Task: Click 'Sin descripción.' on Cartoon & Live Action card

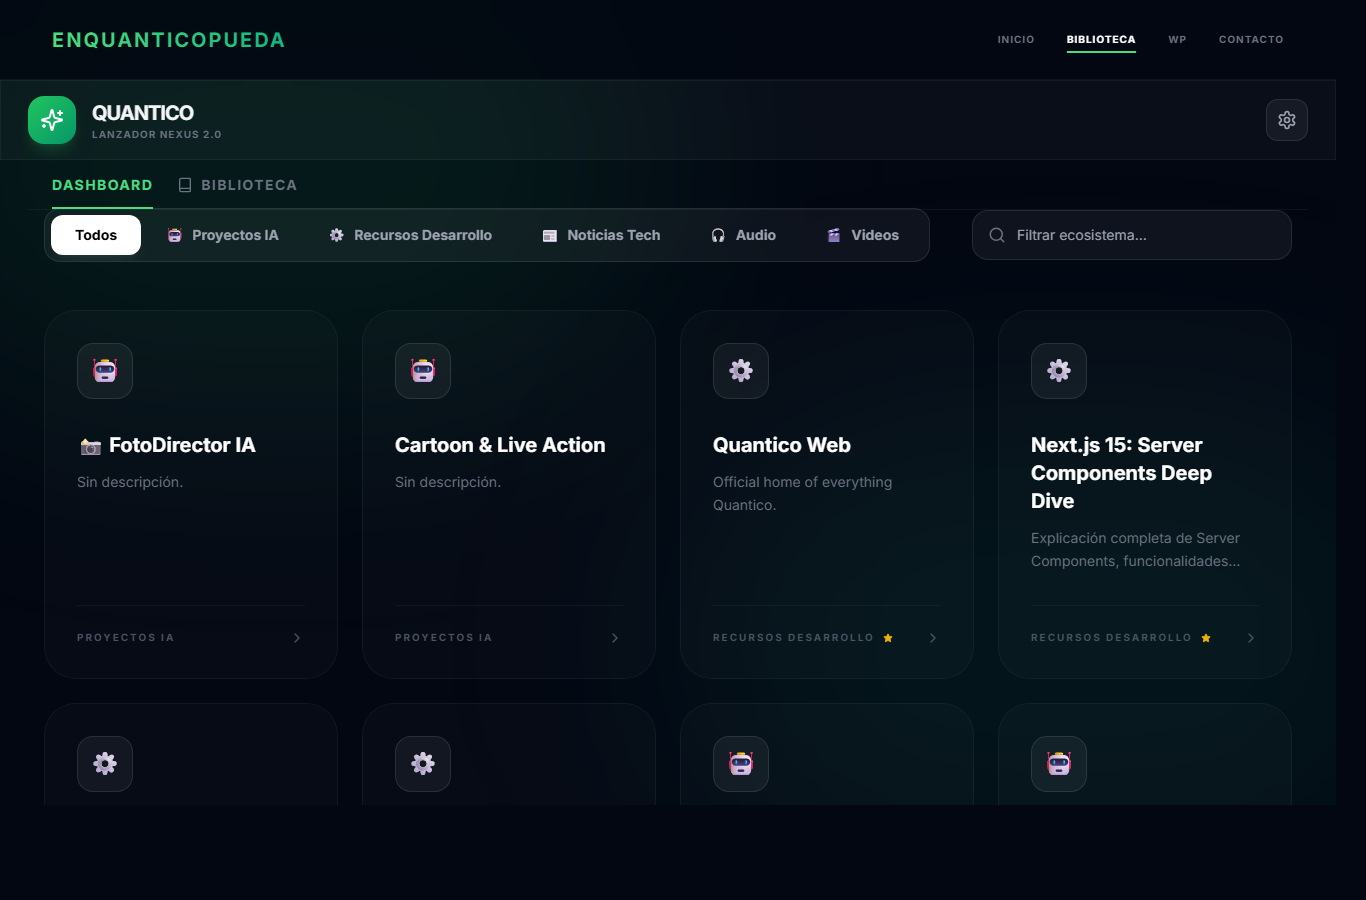Action: tap(448, 482)
